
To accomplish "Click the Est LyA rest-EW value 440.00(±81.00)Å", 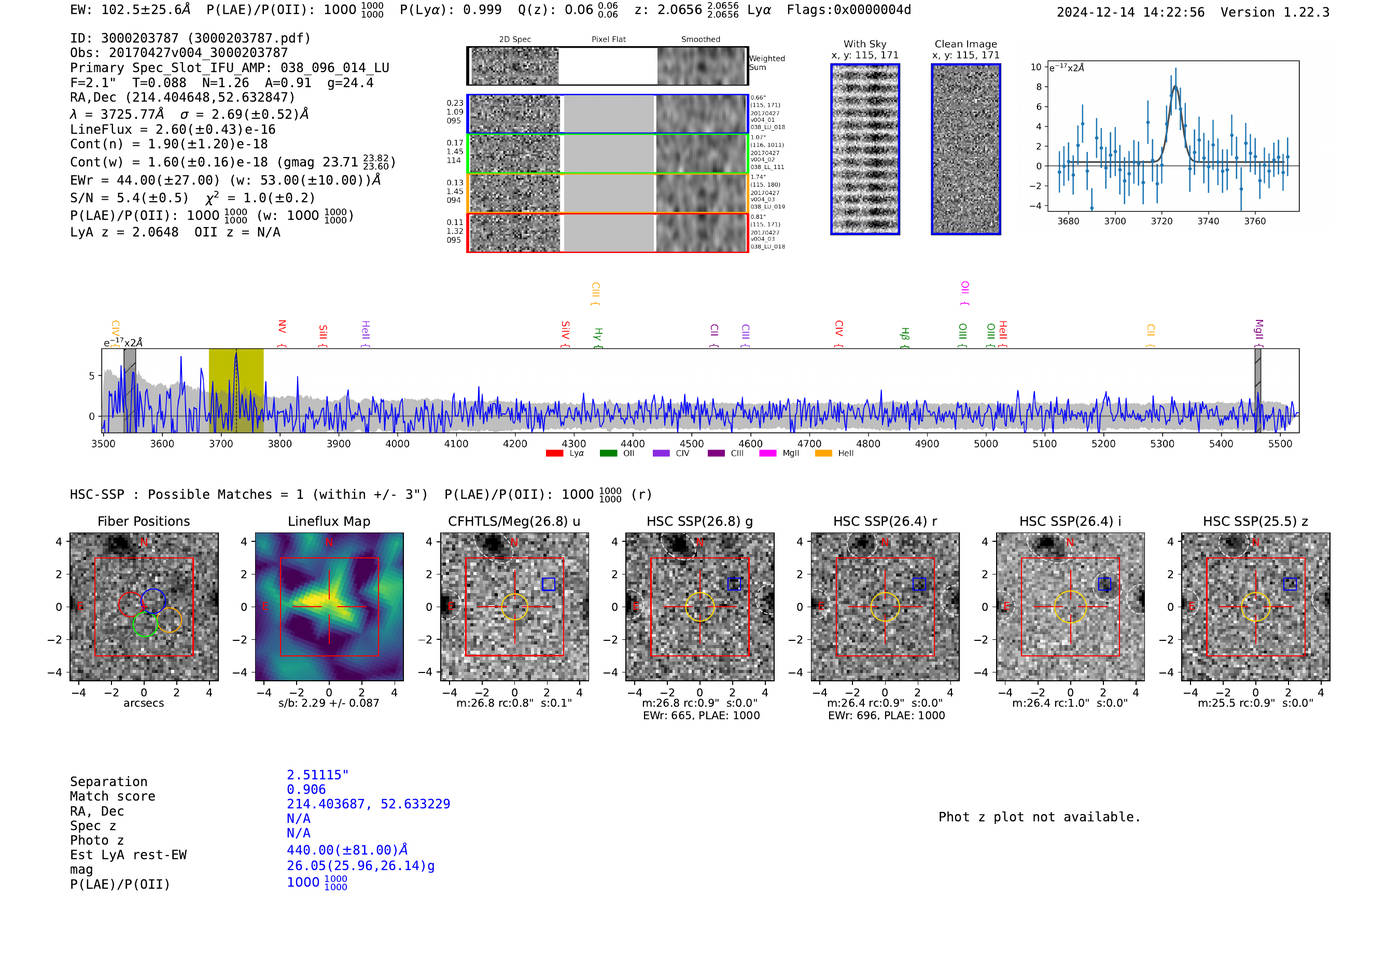I will pos(347,850).
